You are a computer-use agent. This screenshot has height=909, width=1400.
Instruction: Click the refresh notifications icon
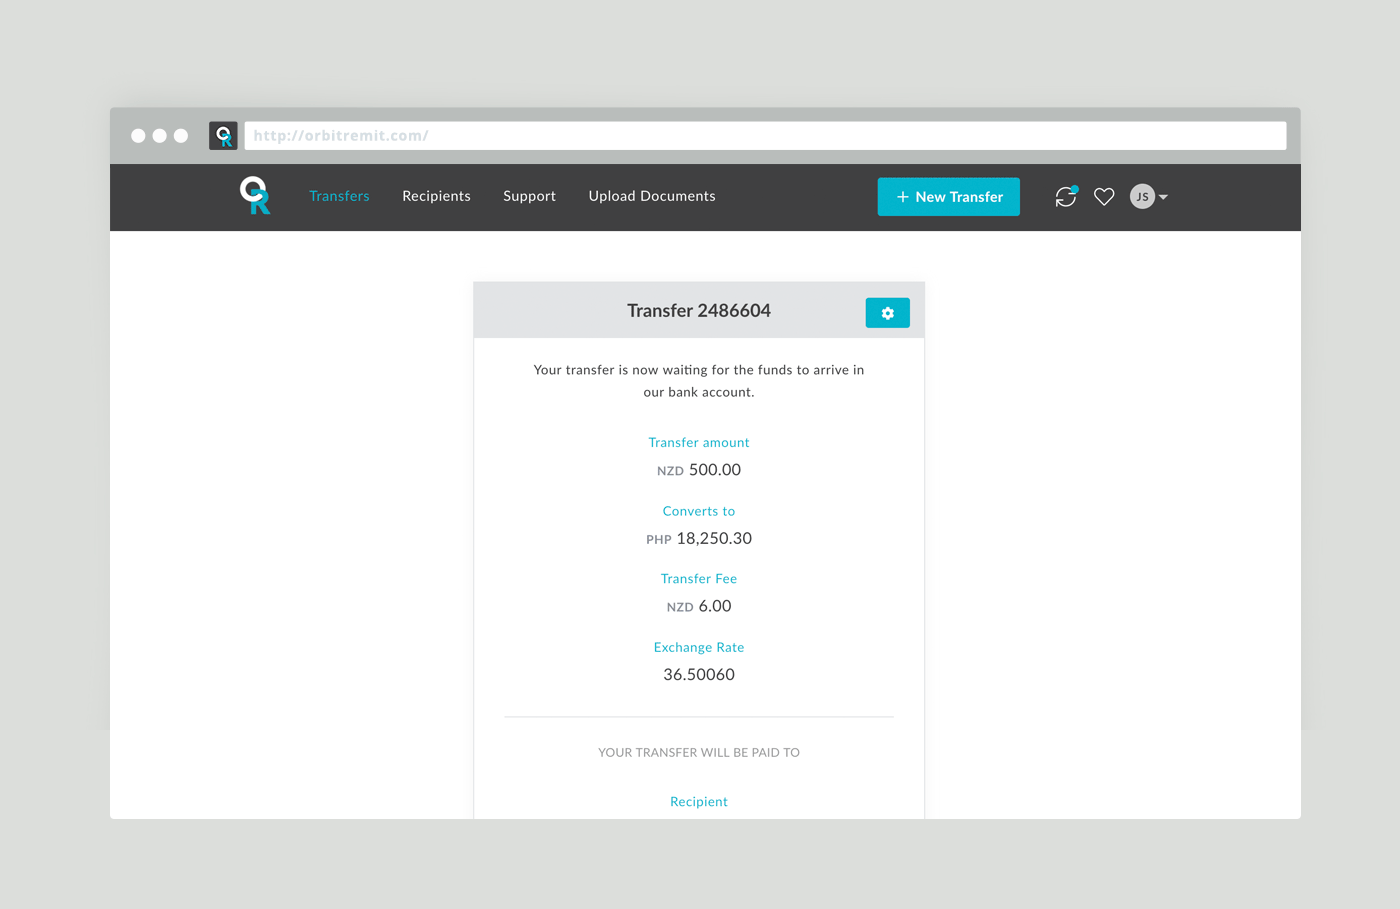(1066, 197)
